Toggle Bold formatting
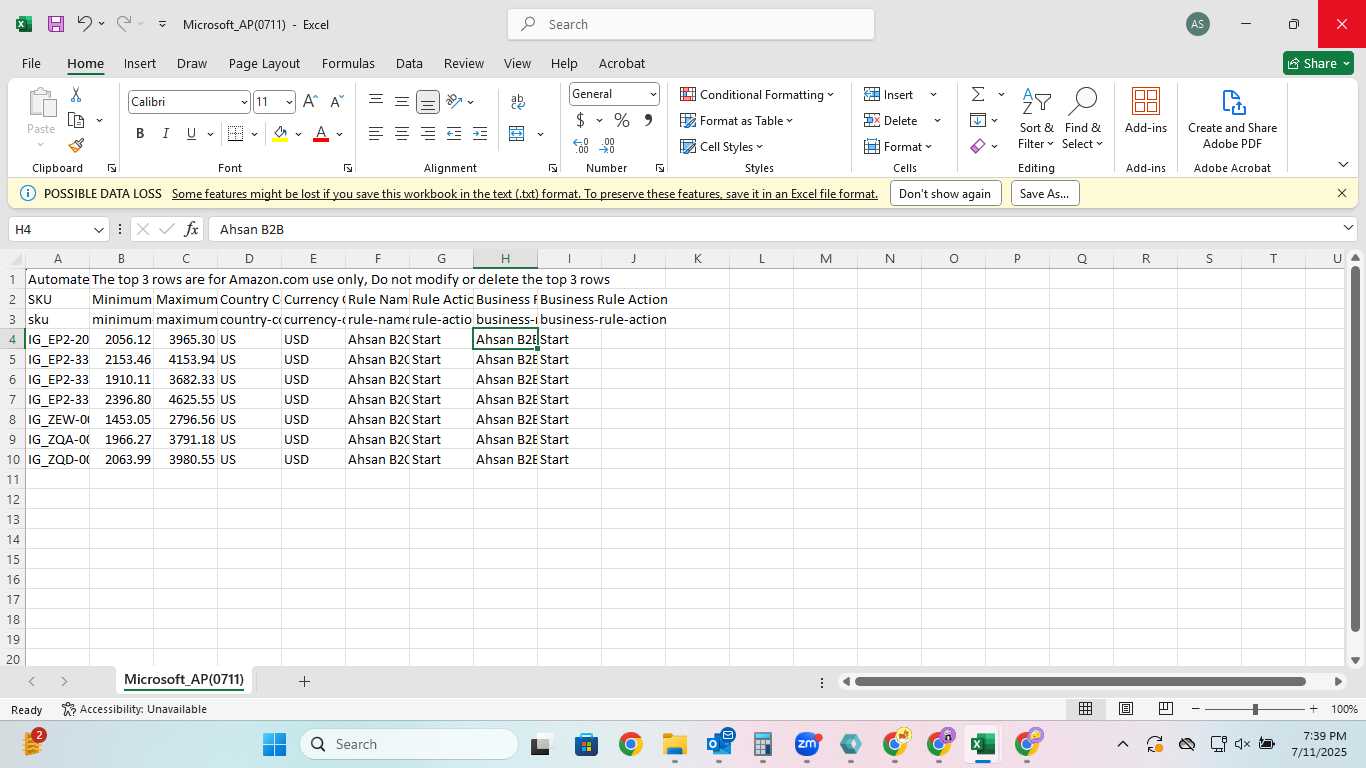 (x=140, y=133)
